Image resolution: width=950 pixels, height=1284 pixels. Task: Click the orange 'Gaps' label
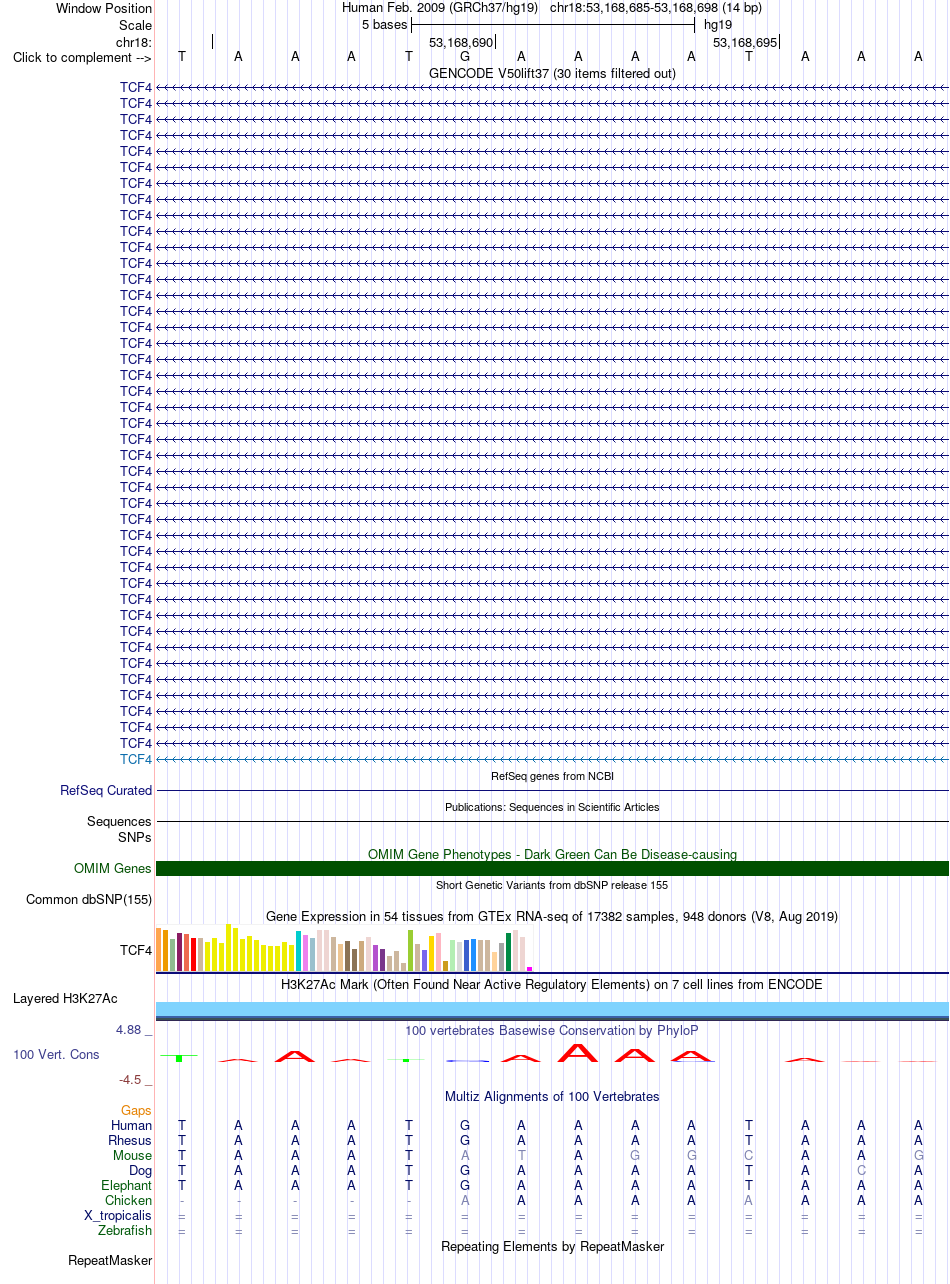(137, 1110)
